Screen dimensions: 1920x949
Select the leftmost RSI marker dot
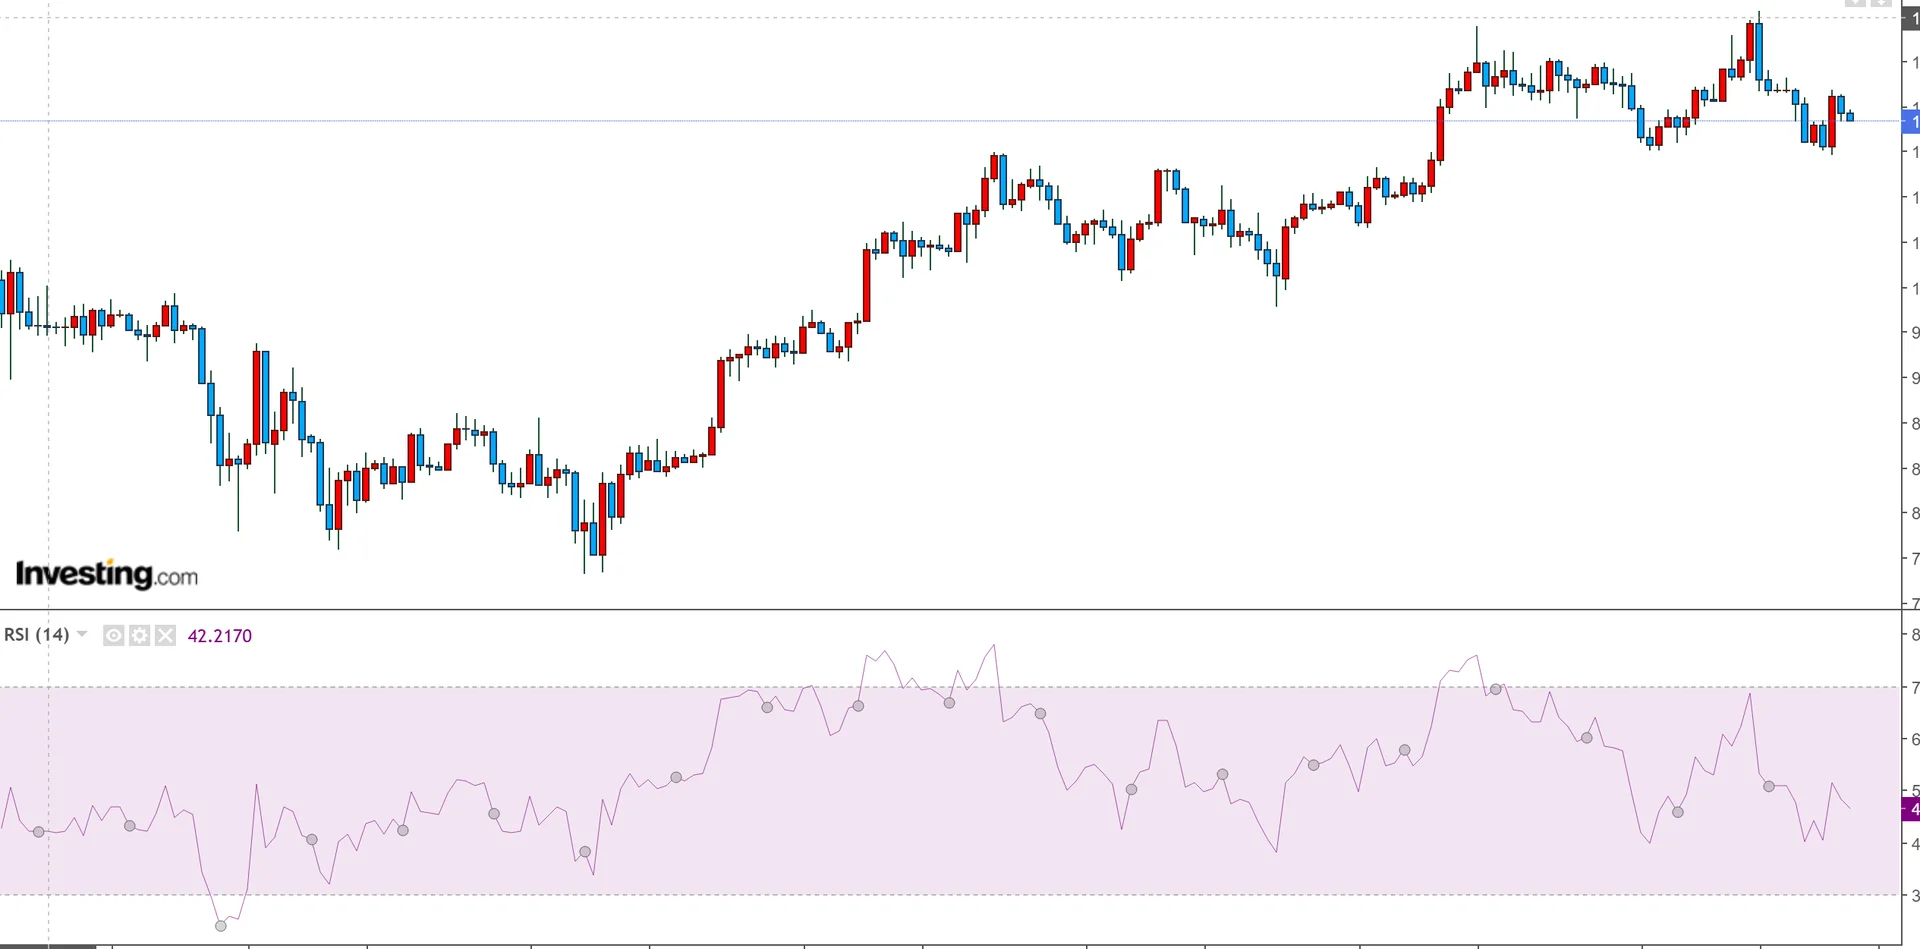(x=39, y=832)
